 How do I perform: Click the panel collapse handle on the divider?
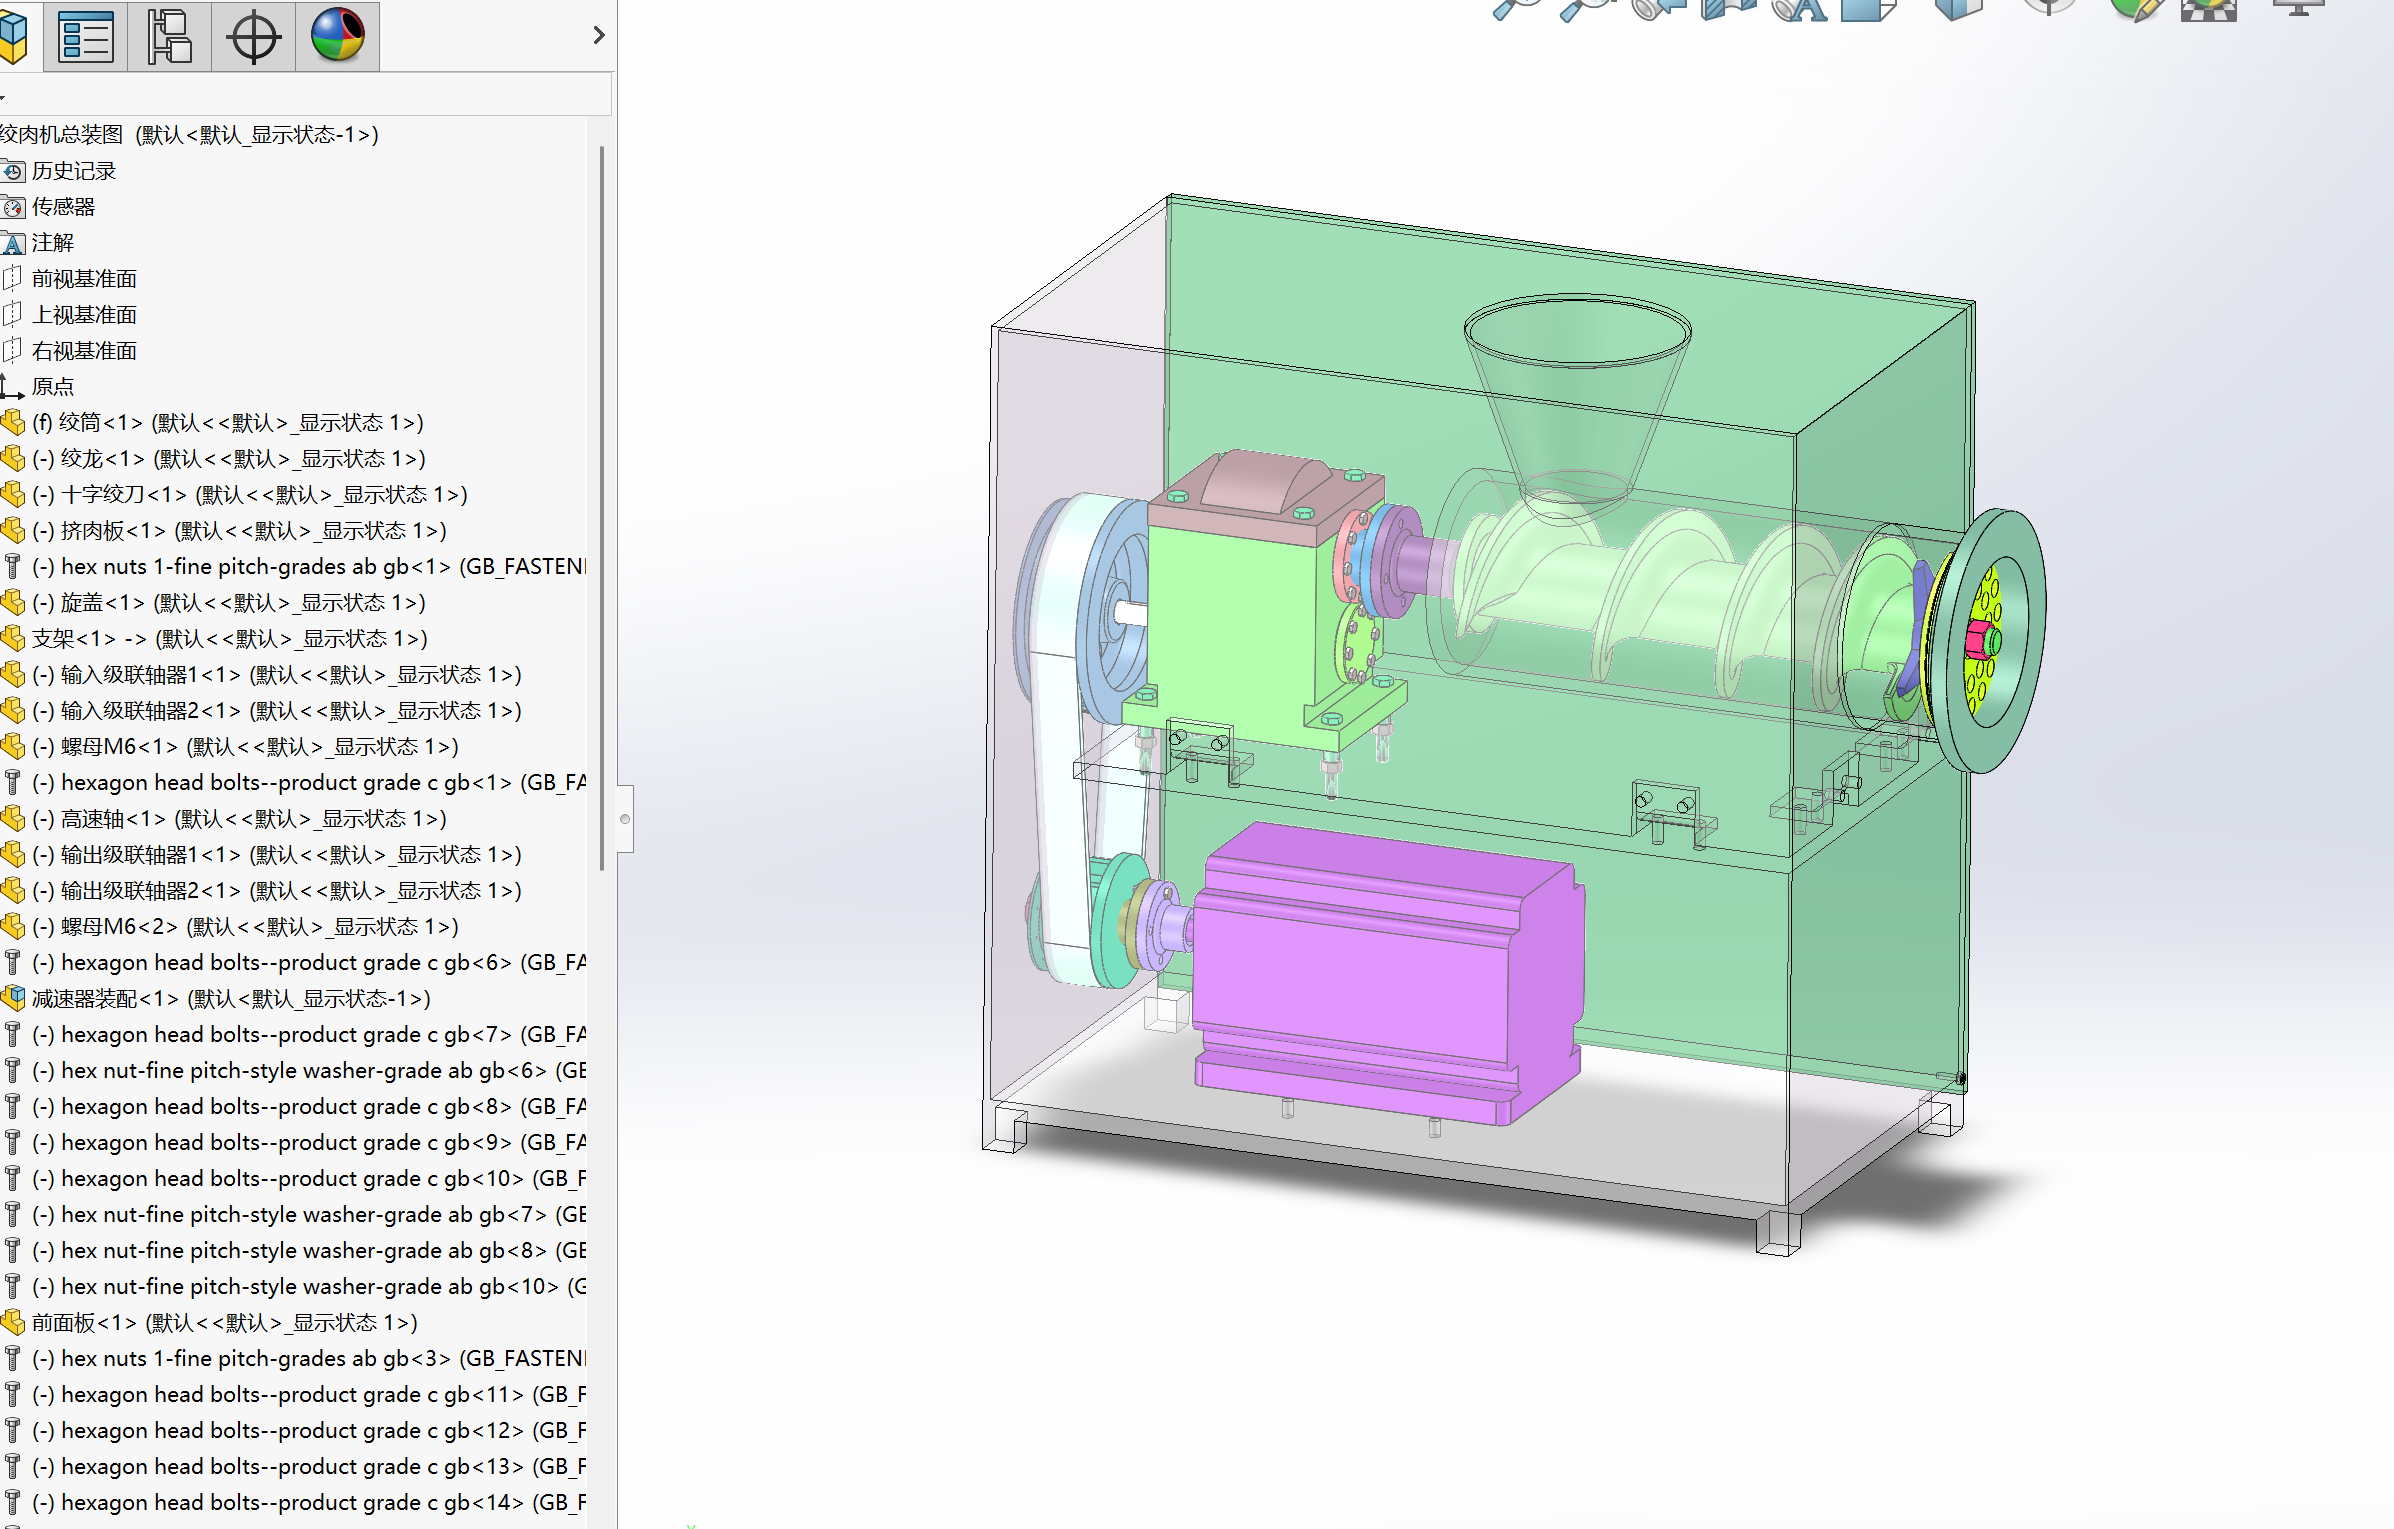pos(625,819)
